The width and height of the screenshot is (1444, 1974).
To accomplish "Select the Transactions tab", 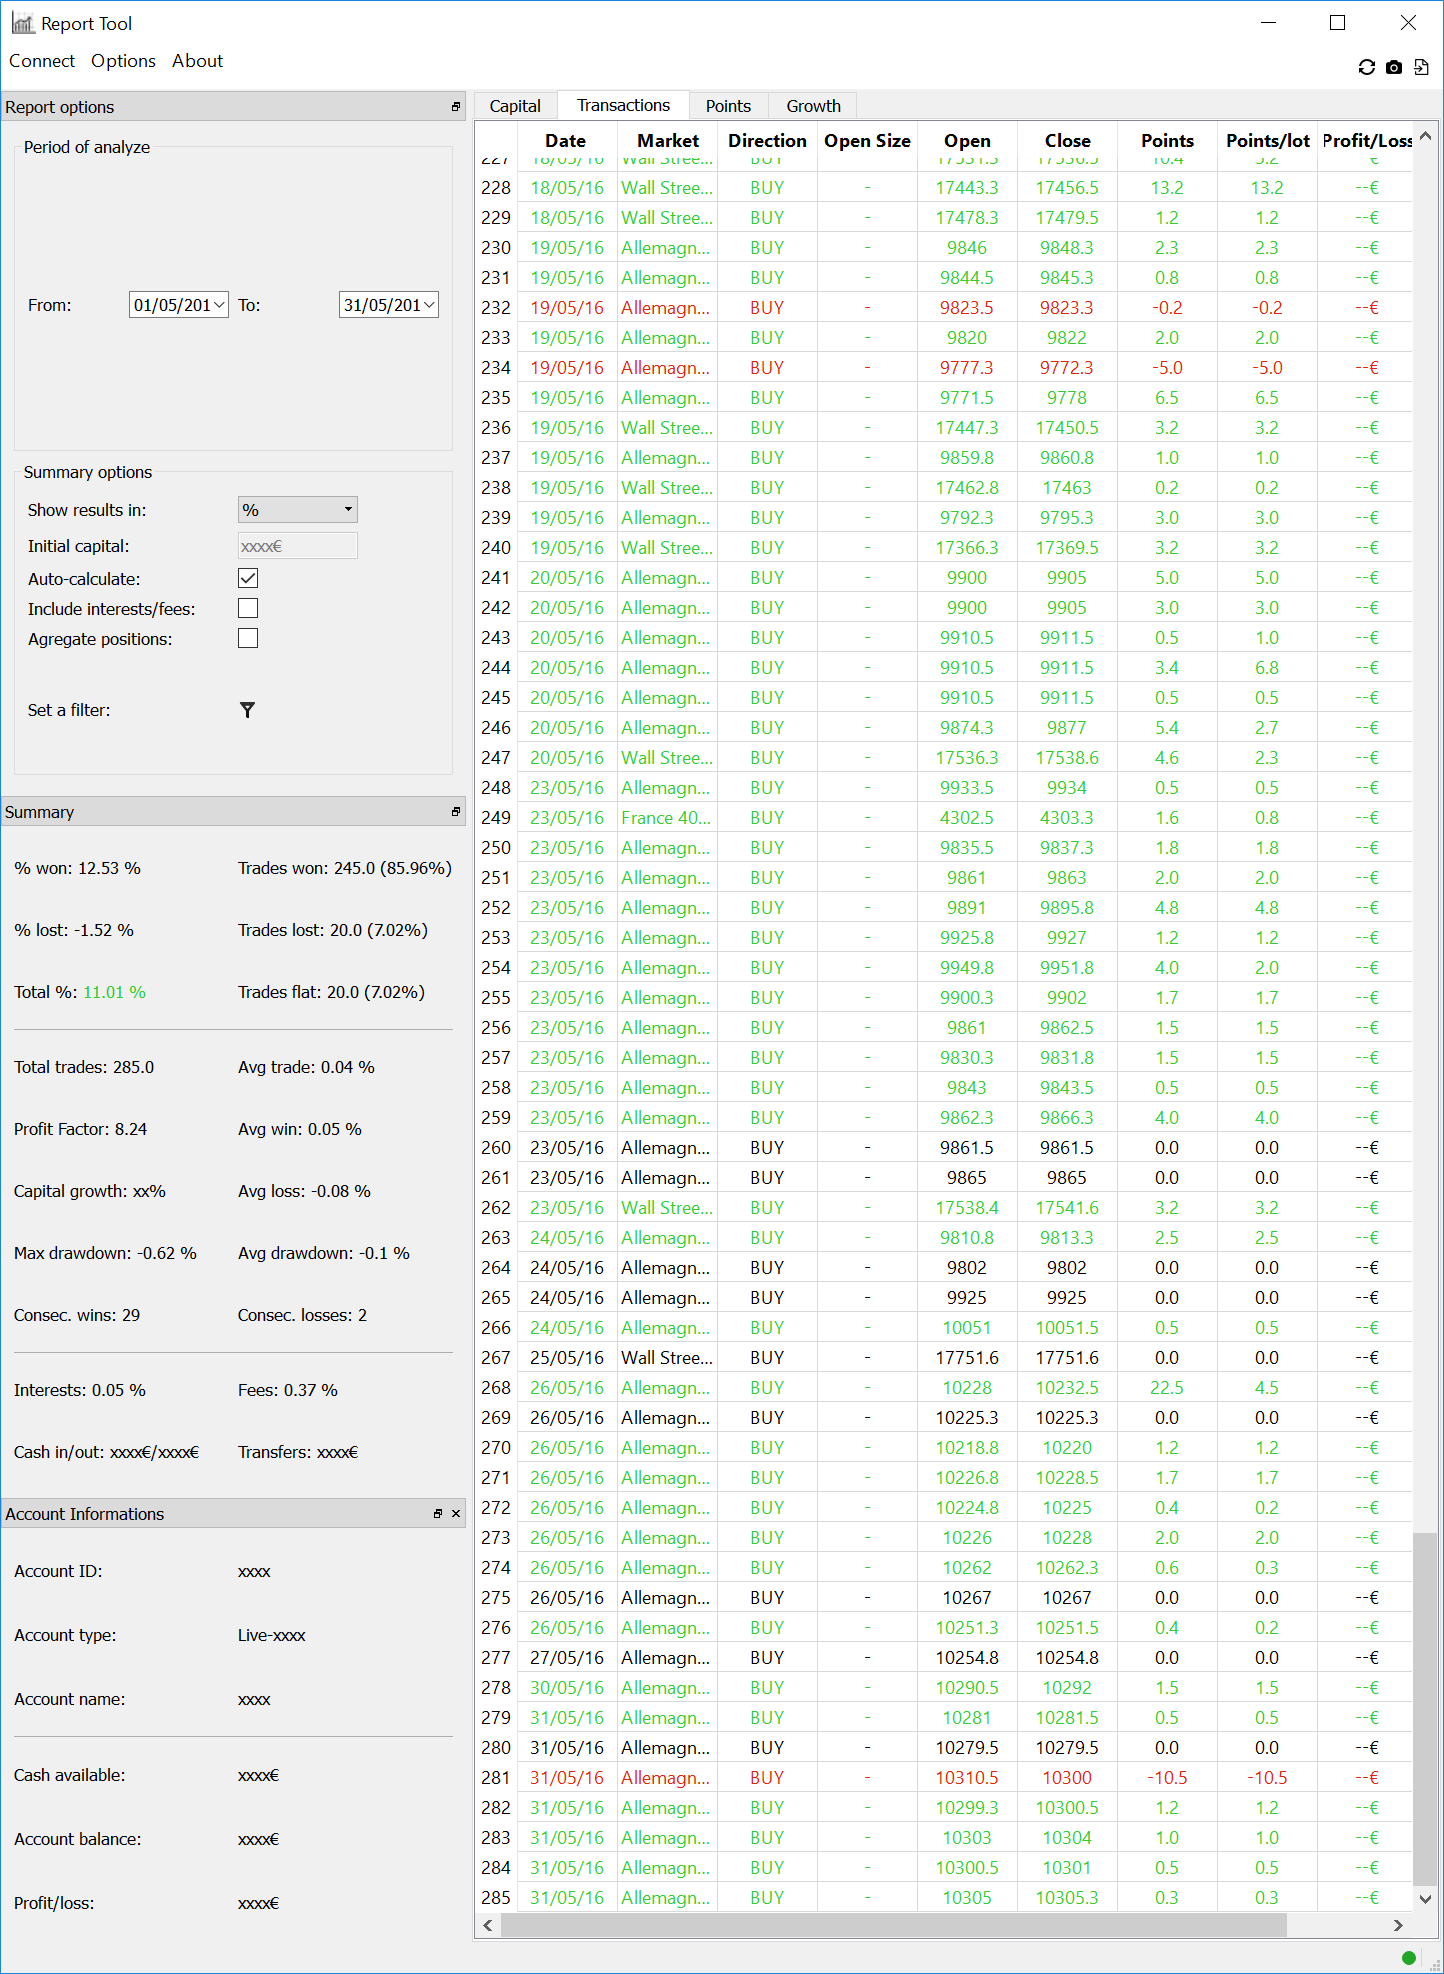I will pos(624,105).
